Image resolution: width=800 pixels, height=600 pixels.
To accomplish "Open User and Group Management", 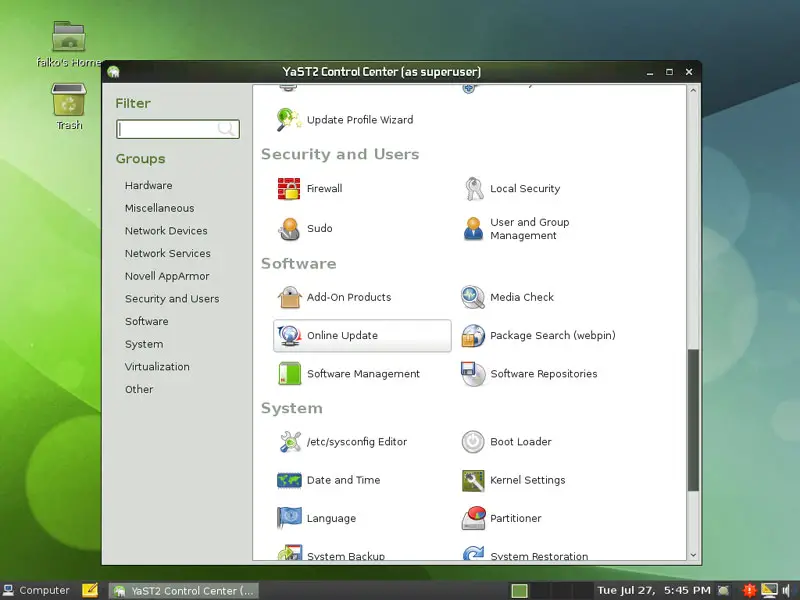I will (x=516, y=229).
